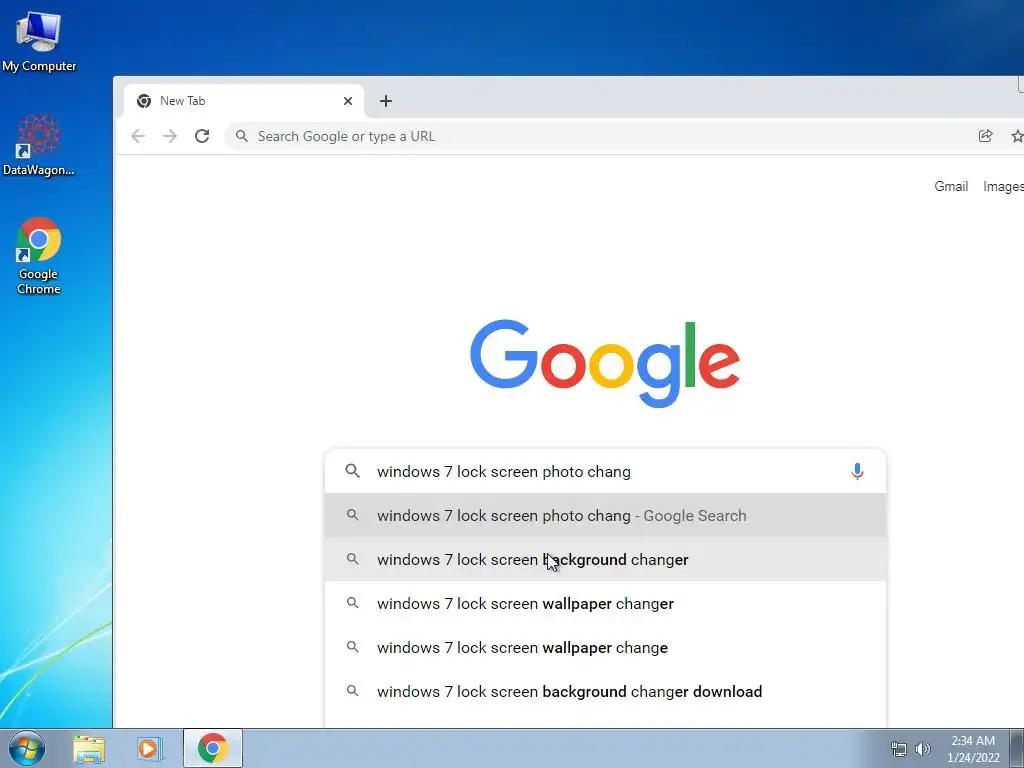Bookmark this page with star icon
1024x768 pixels.
(x=1017, y=136)
